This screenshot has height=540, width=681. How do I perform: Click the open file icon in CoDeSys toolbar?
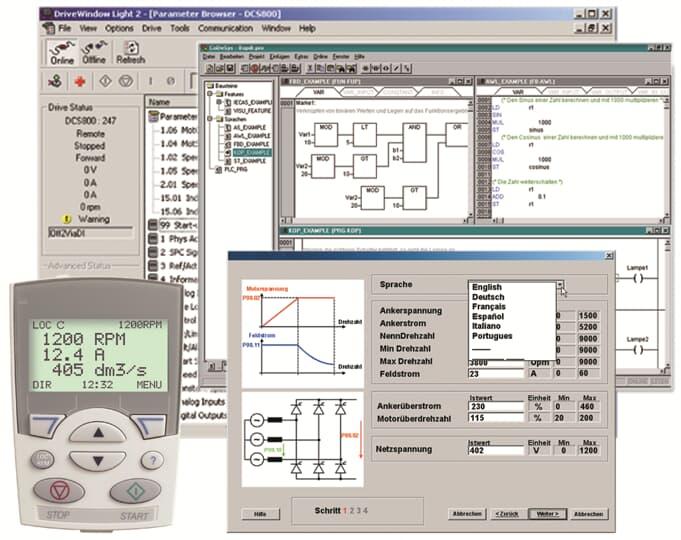[220, 68]
